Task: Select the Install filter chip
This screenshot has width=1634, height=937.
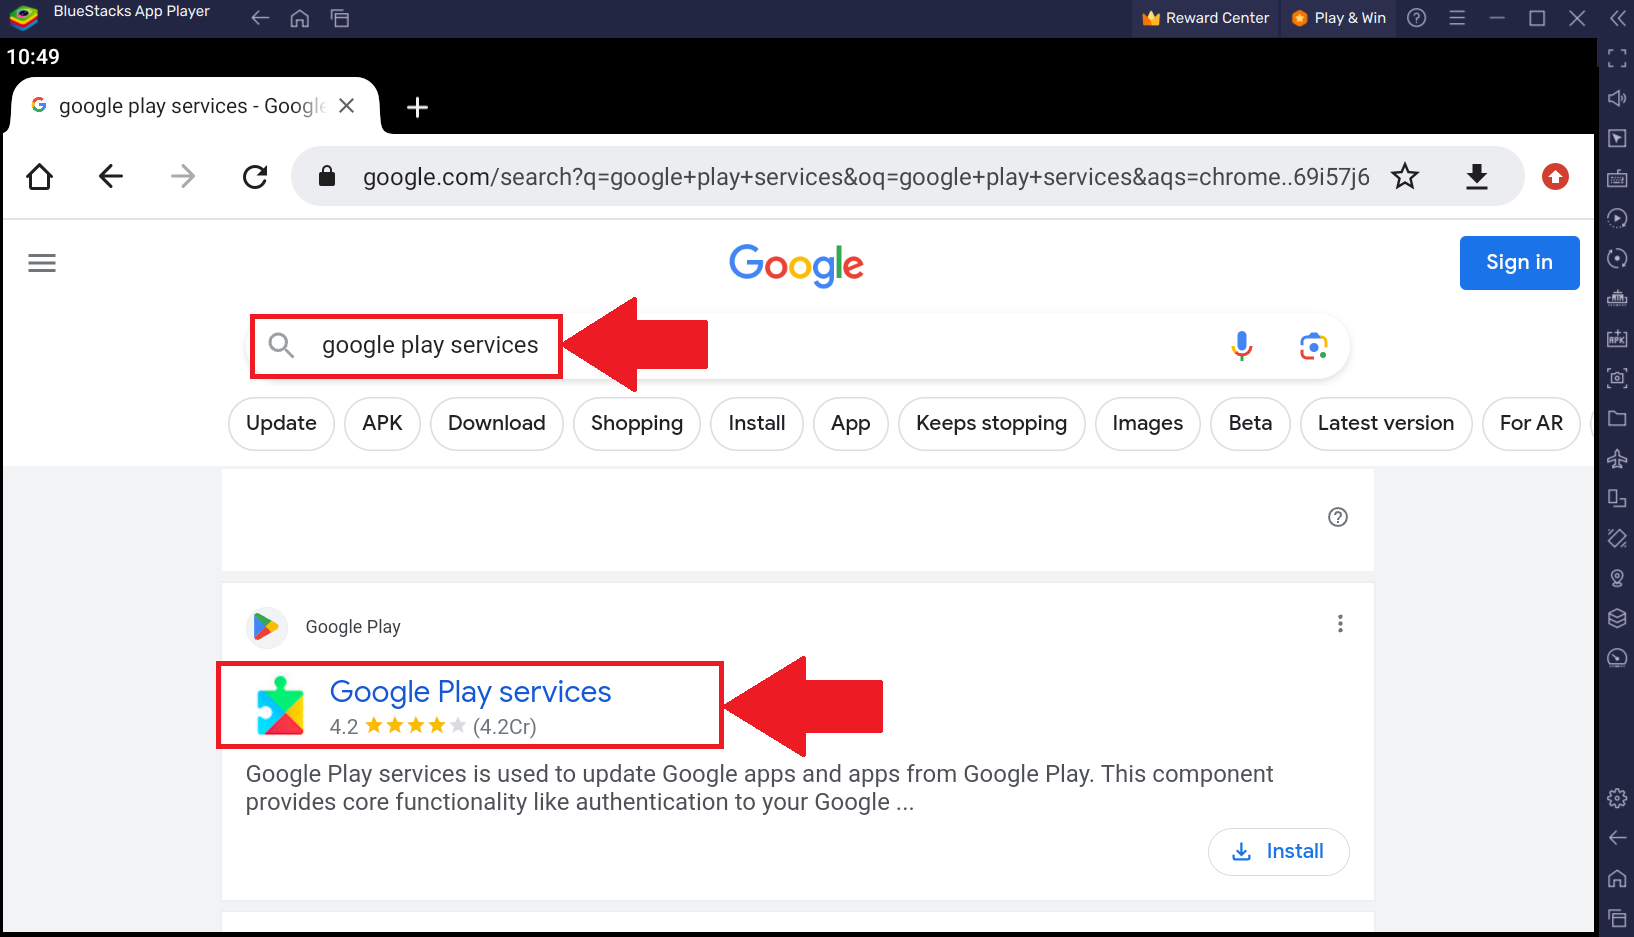Action: [757, 424]
